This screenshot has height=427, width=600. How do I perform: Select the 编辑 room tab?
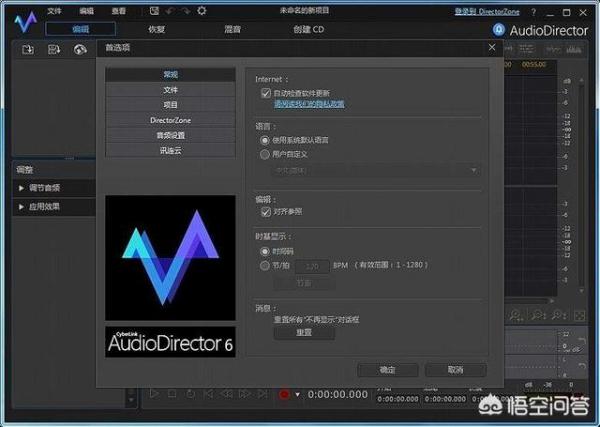(x=80, y=29)
